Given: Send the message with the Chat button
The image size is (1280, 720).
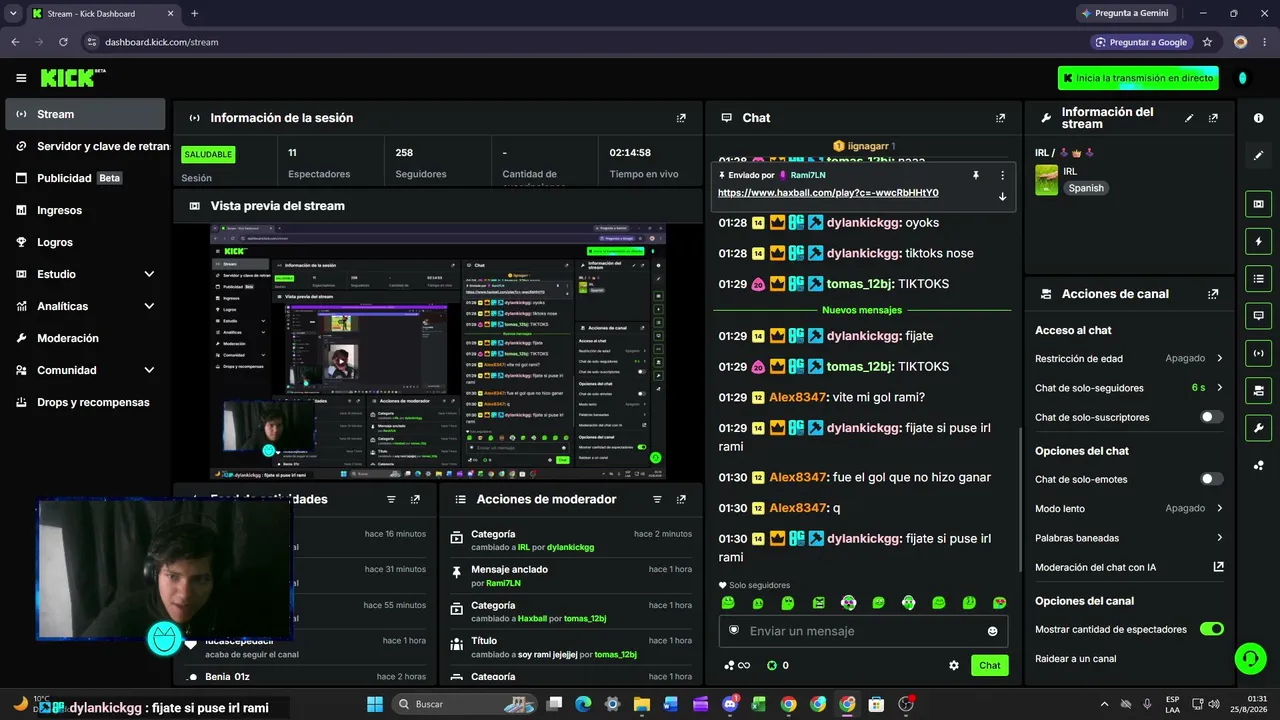Looking at the screenshot, I should click(989, 665).
